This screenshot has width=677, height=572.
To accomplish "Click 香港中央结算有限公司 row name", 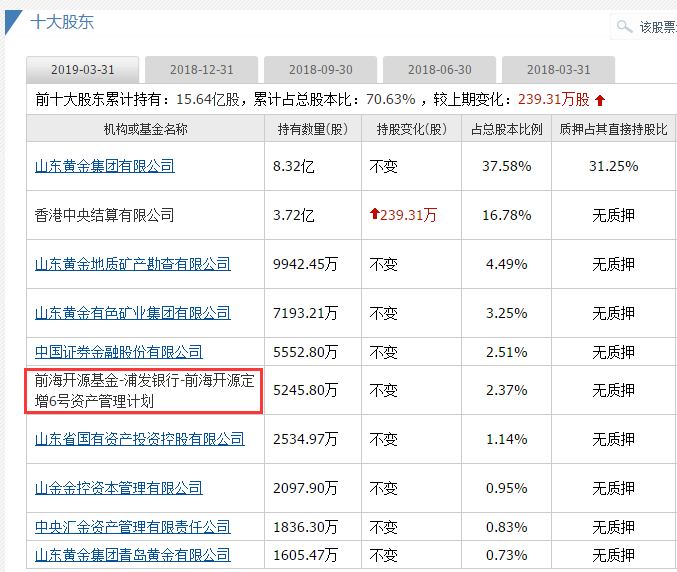I will tap(104, 215).
